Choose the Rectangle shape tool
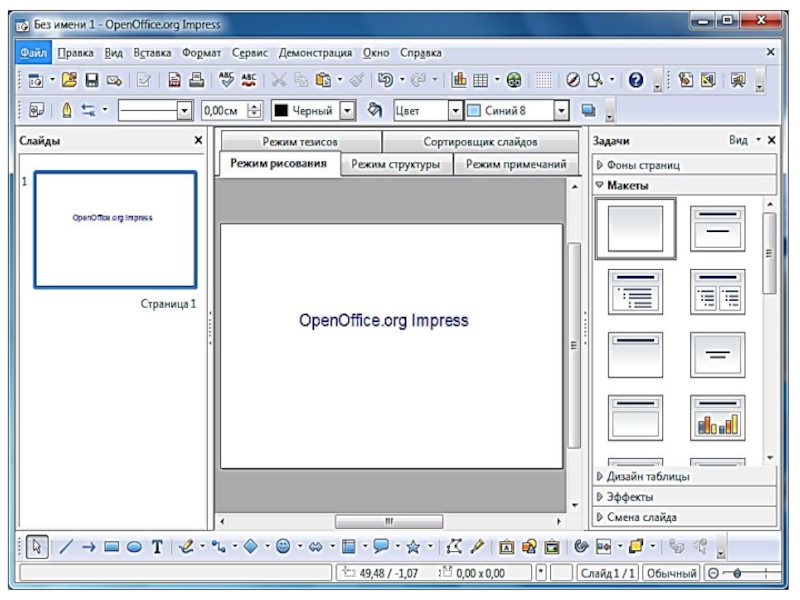The height and width of the screenshot is (600, 800). pyautogui.click(x=111, y=546)
